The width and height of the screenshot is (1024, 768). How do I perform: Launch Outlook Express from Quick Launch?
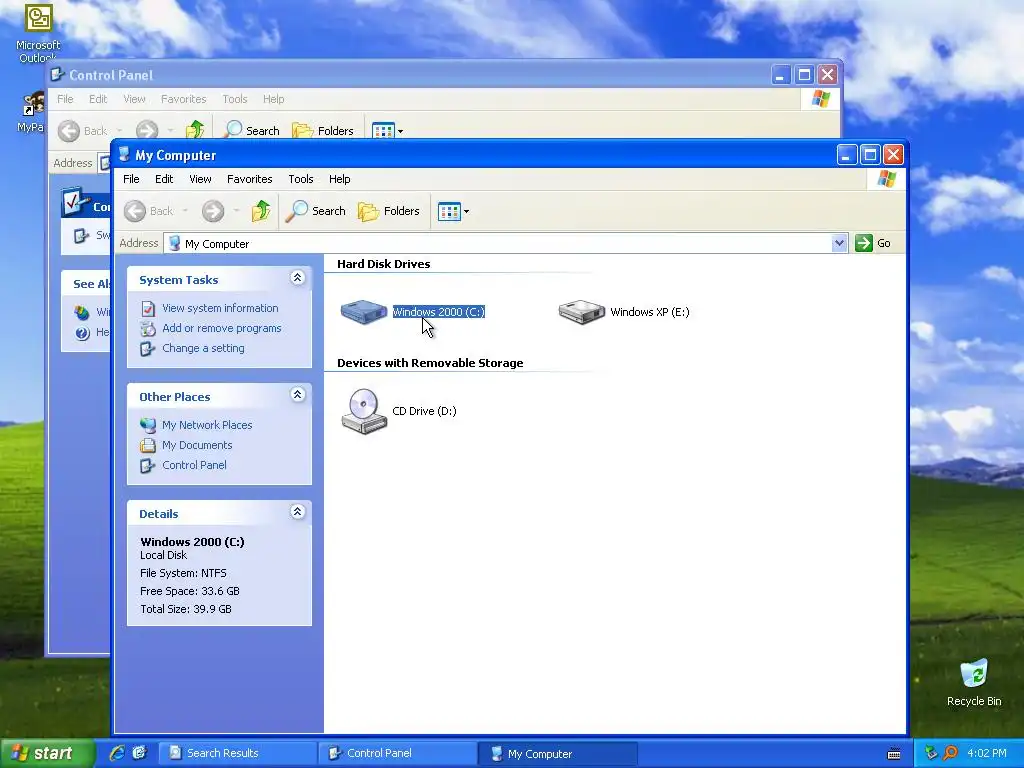tap(139, 753)
